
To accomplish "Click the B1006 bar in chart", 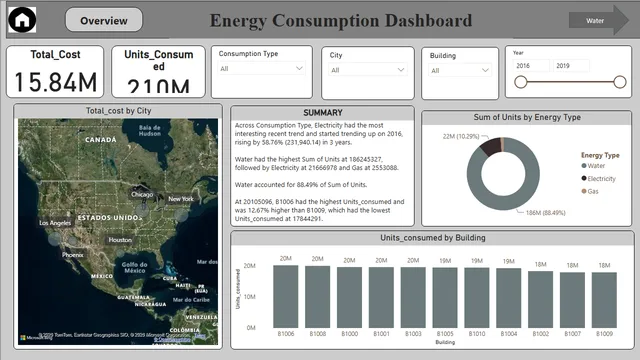I will pos(286,297).
